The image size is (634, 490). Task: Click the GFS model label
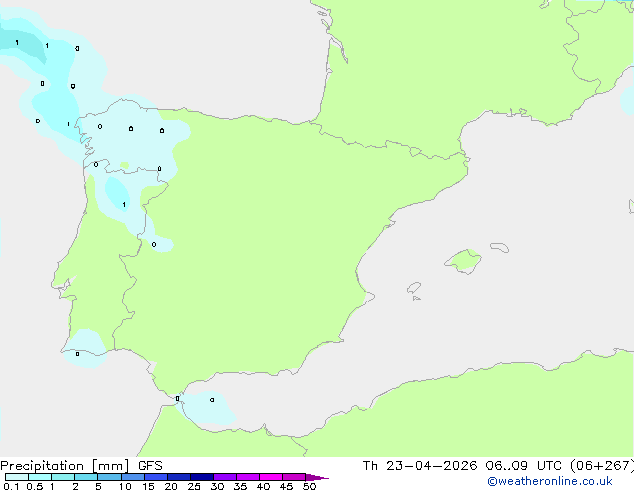point(150,466)
